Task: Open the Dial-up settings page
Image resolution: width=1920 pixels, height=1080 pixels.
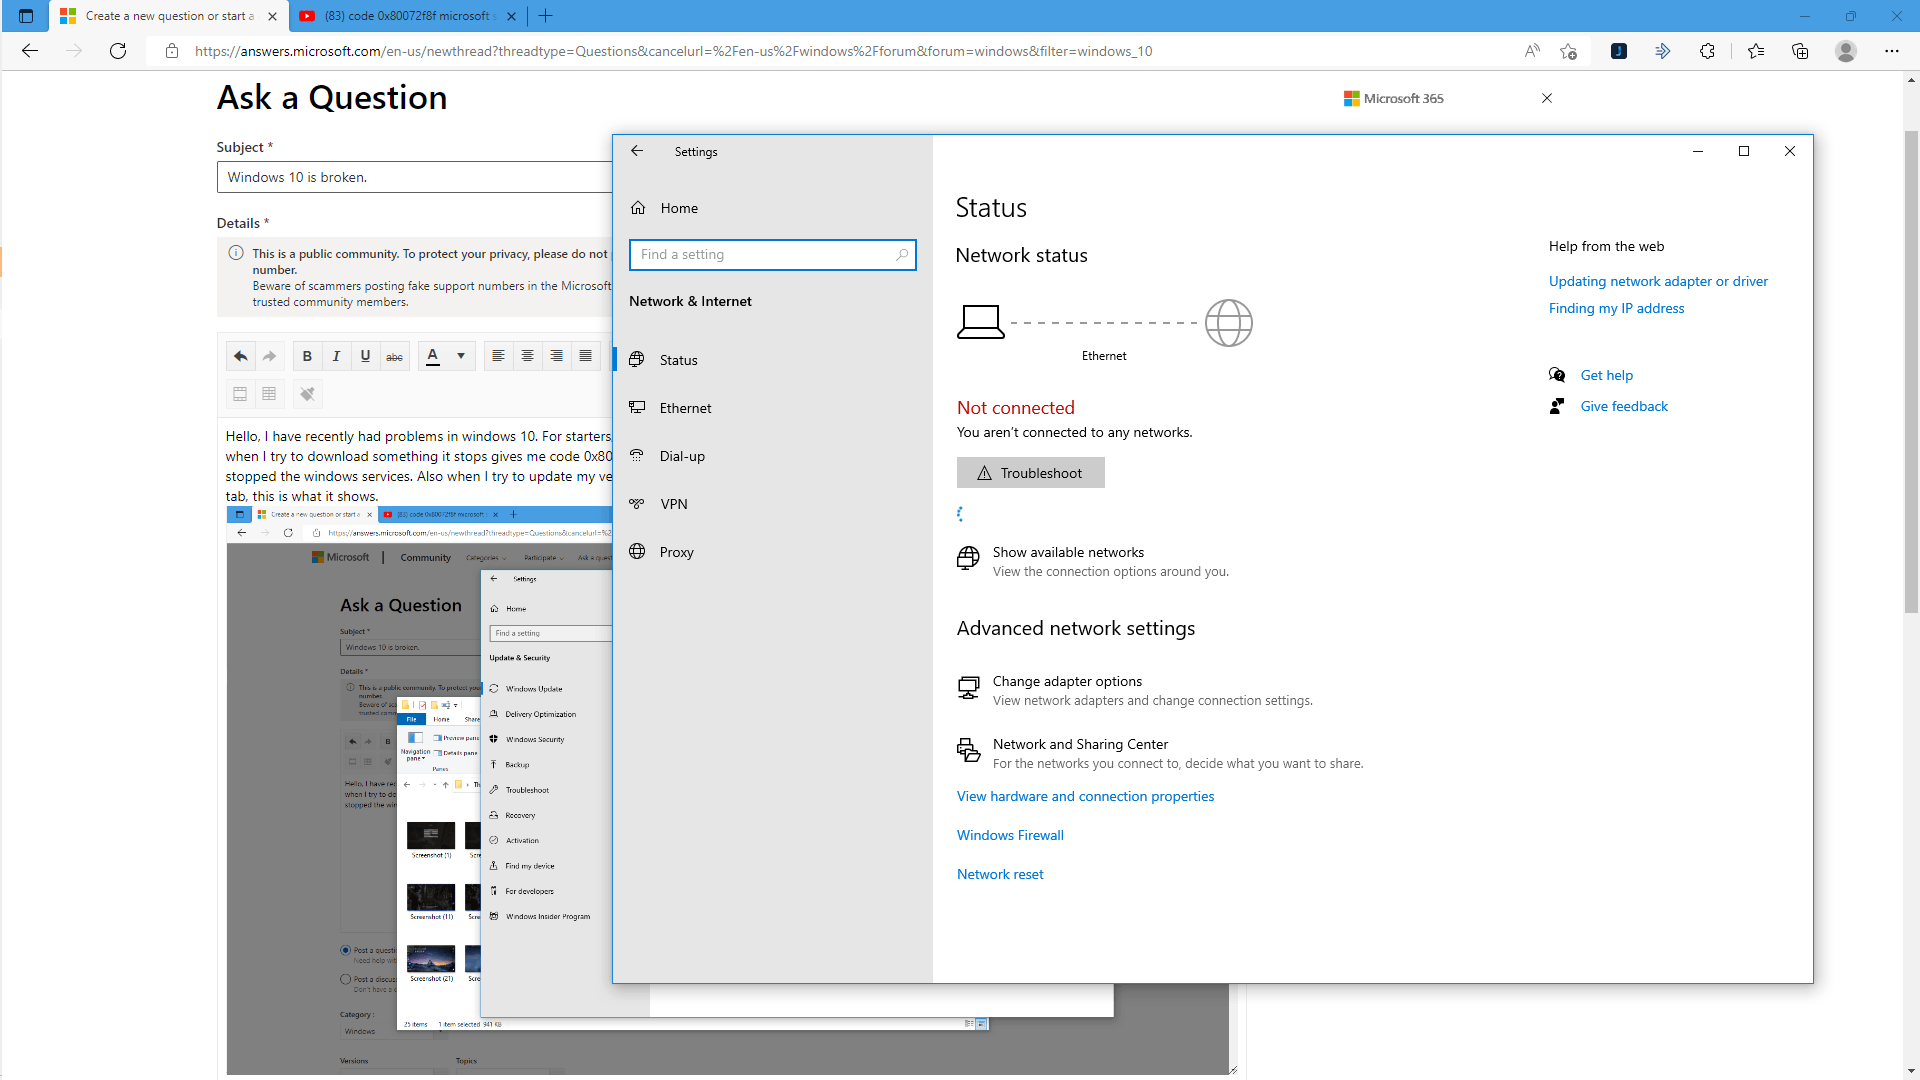Action: tap(773, 456)
